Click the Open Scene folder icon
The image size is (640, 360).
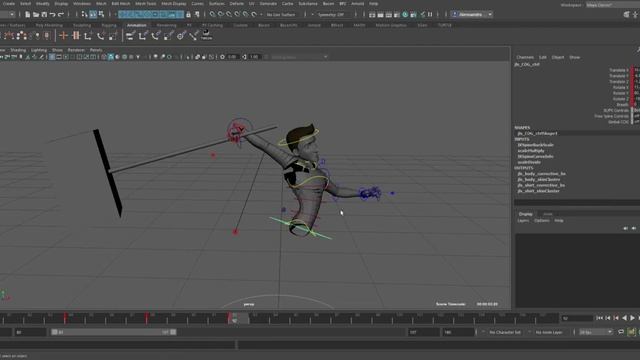(36, 15)
